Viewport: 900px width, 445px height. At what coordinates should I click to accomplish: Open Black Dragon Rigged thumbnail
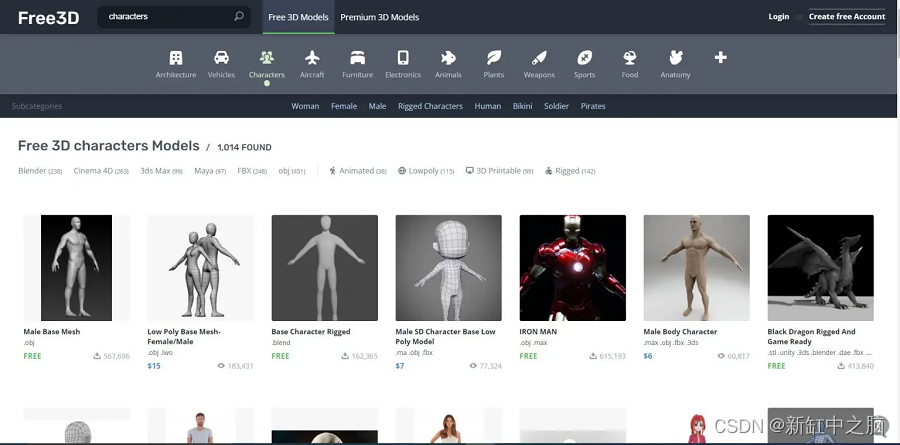pyautogui.click(x=820, y=268)
